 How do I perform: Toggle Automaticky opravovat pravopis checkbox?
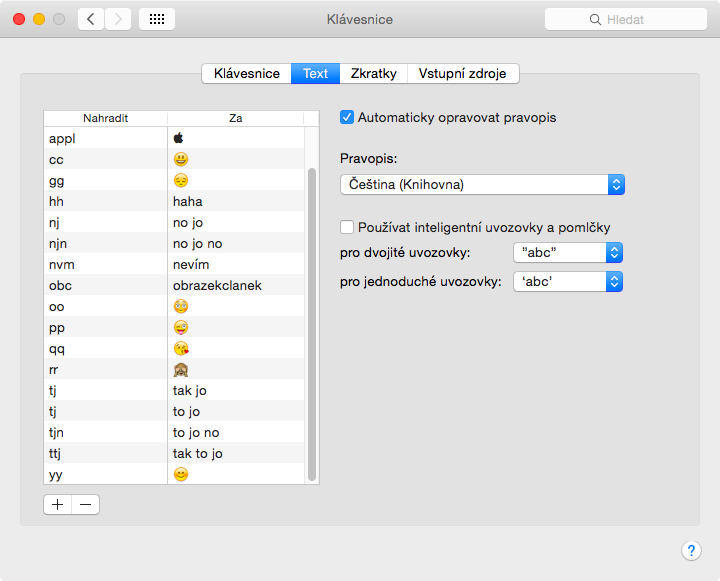pyautogui.click(x=348, y=117)
